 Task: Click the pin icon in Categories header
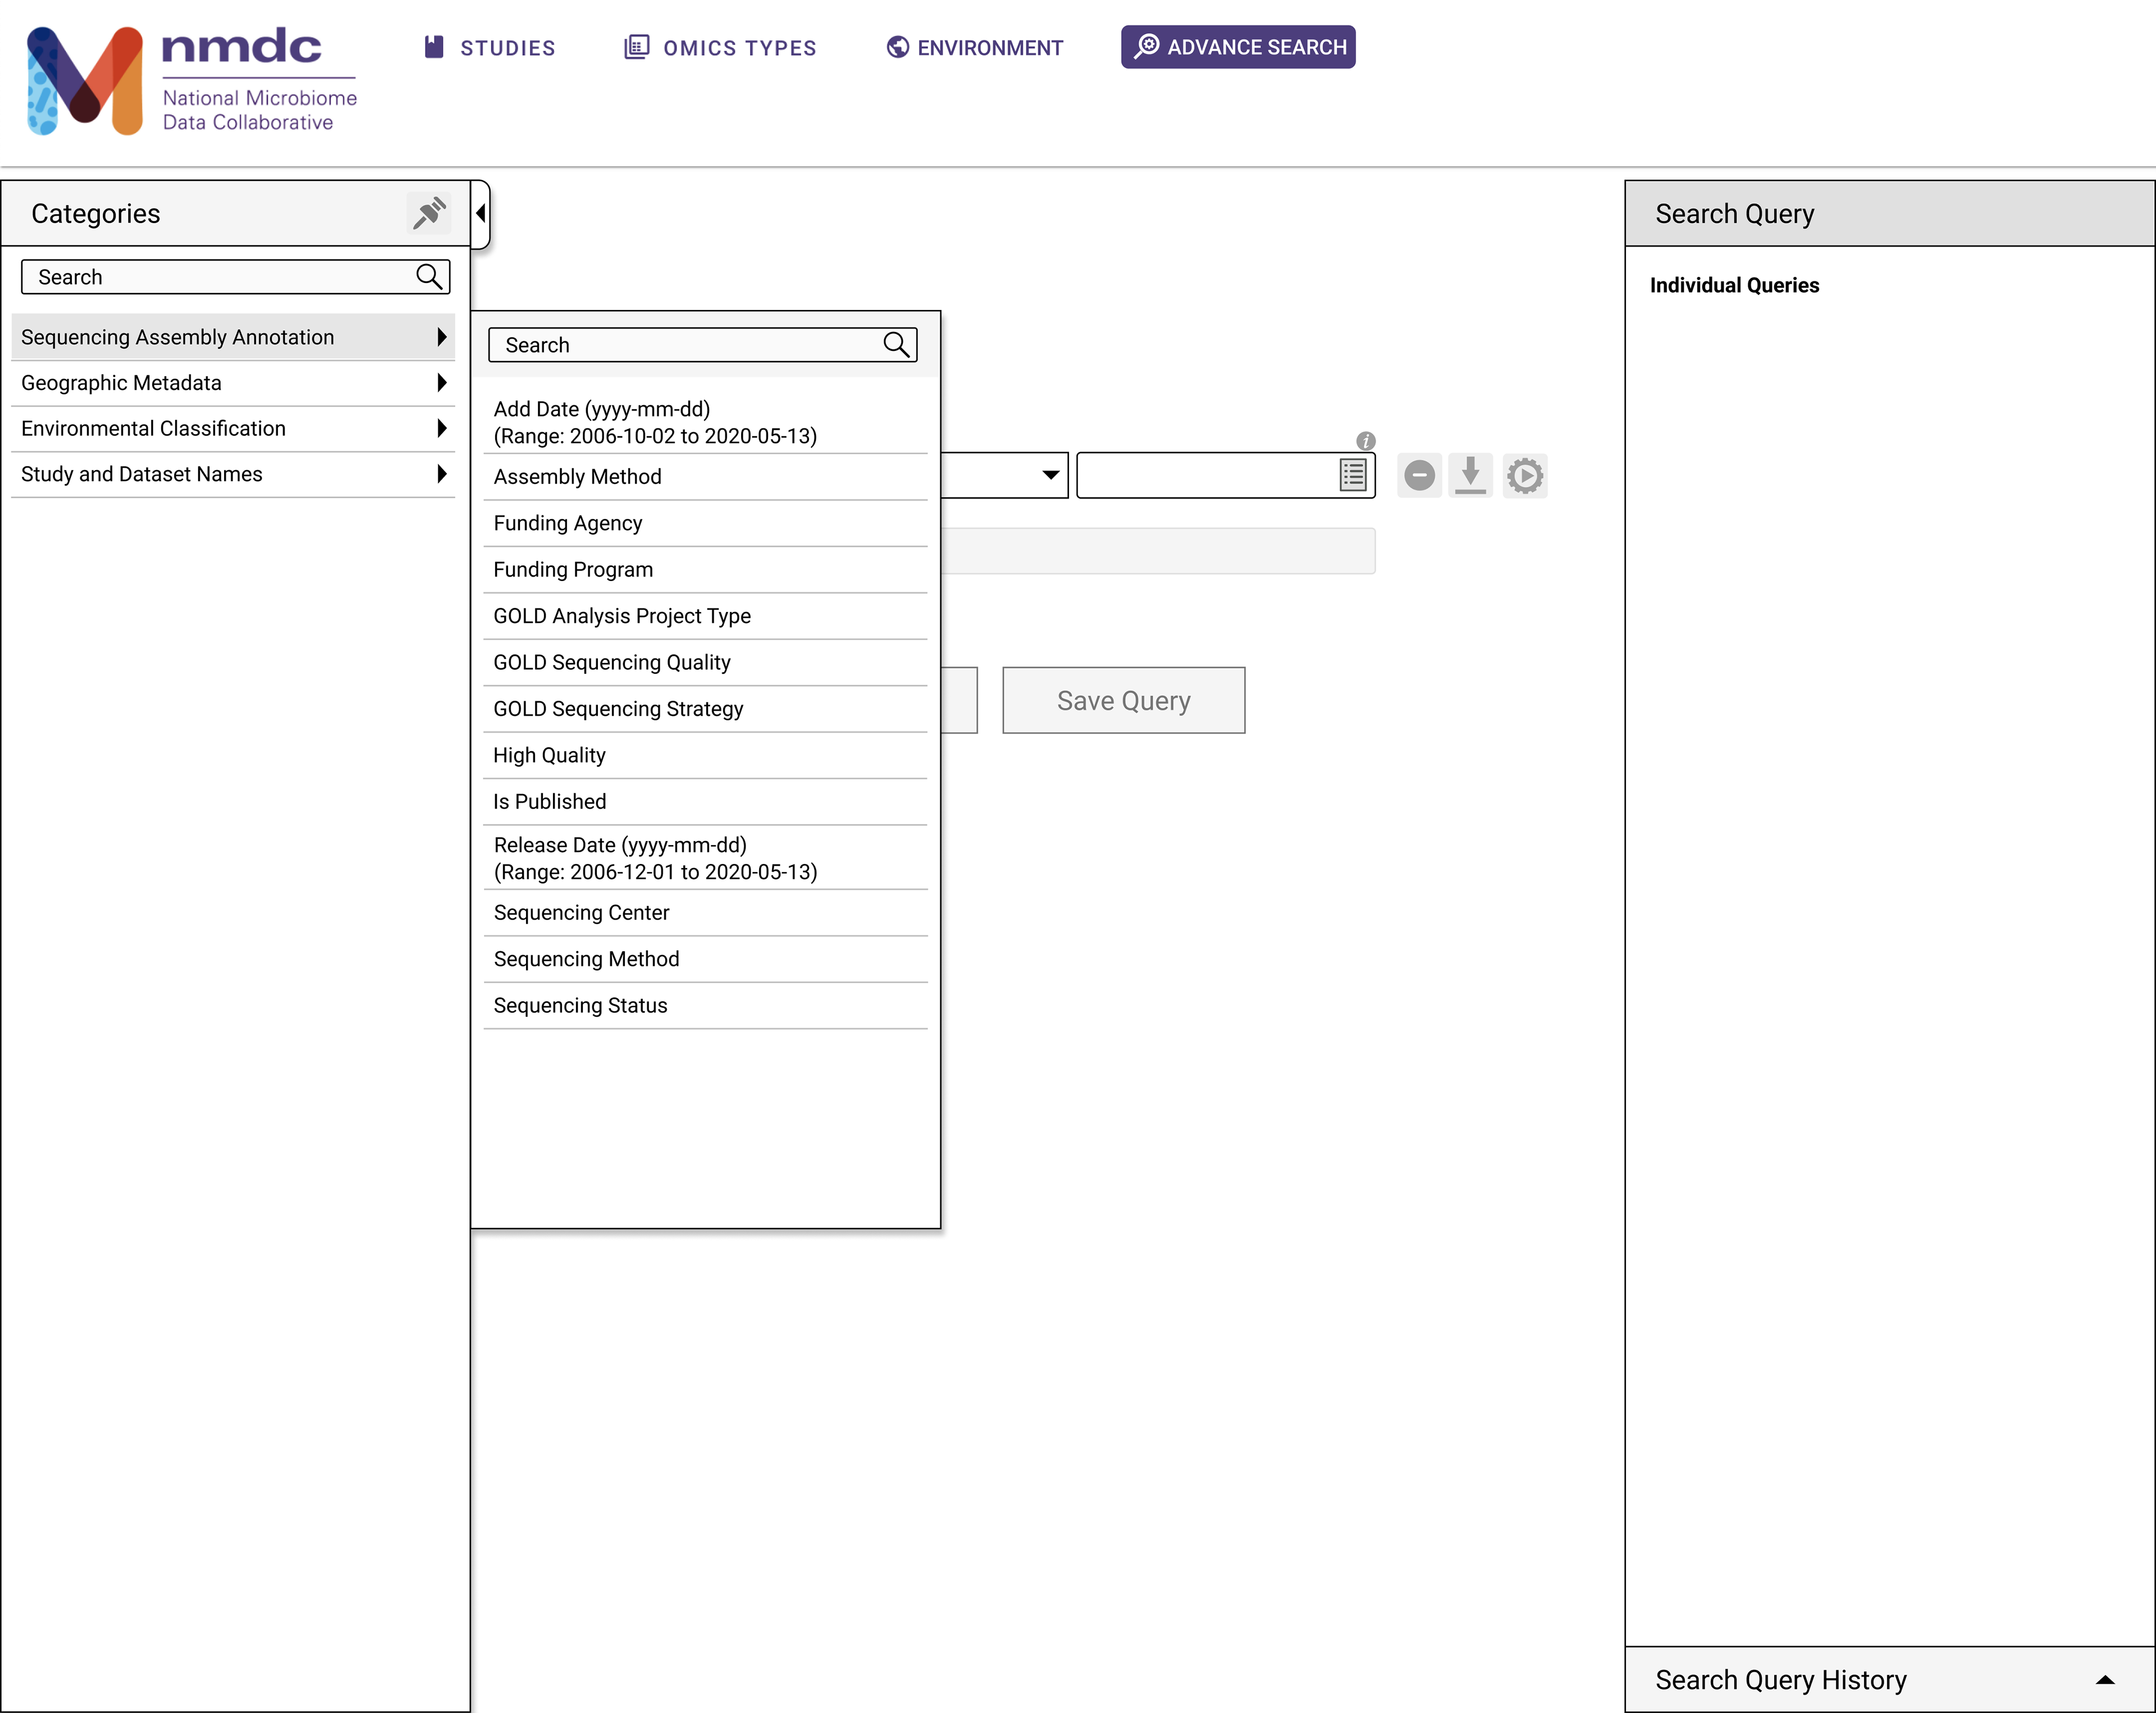tap(429, 213)
